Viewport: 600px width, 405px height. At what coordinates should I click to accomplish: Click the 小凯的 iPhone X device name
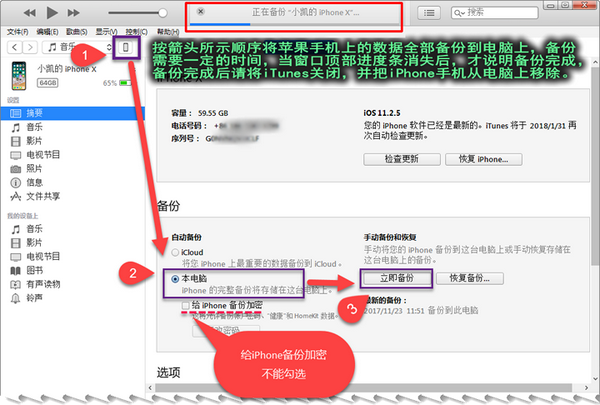click(x=67, y=69)
